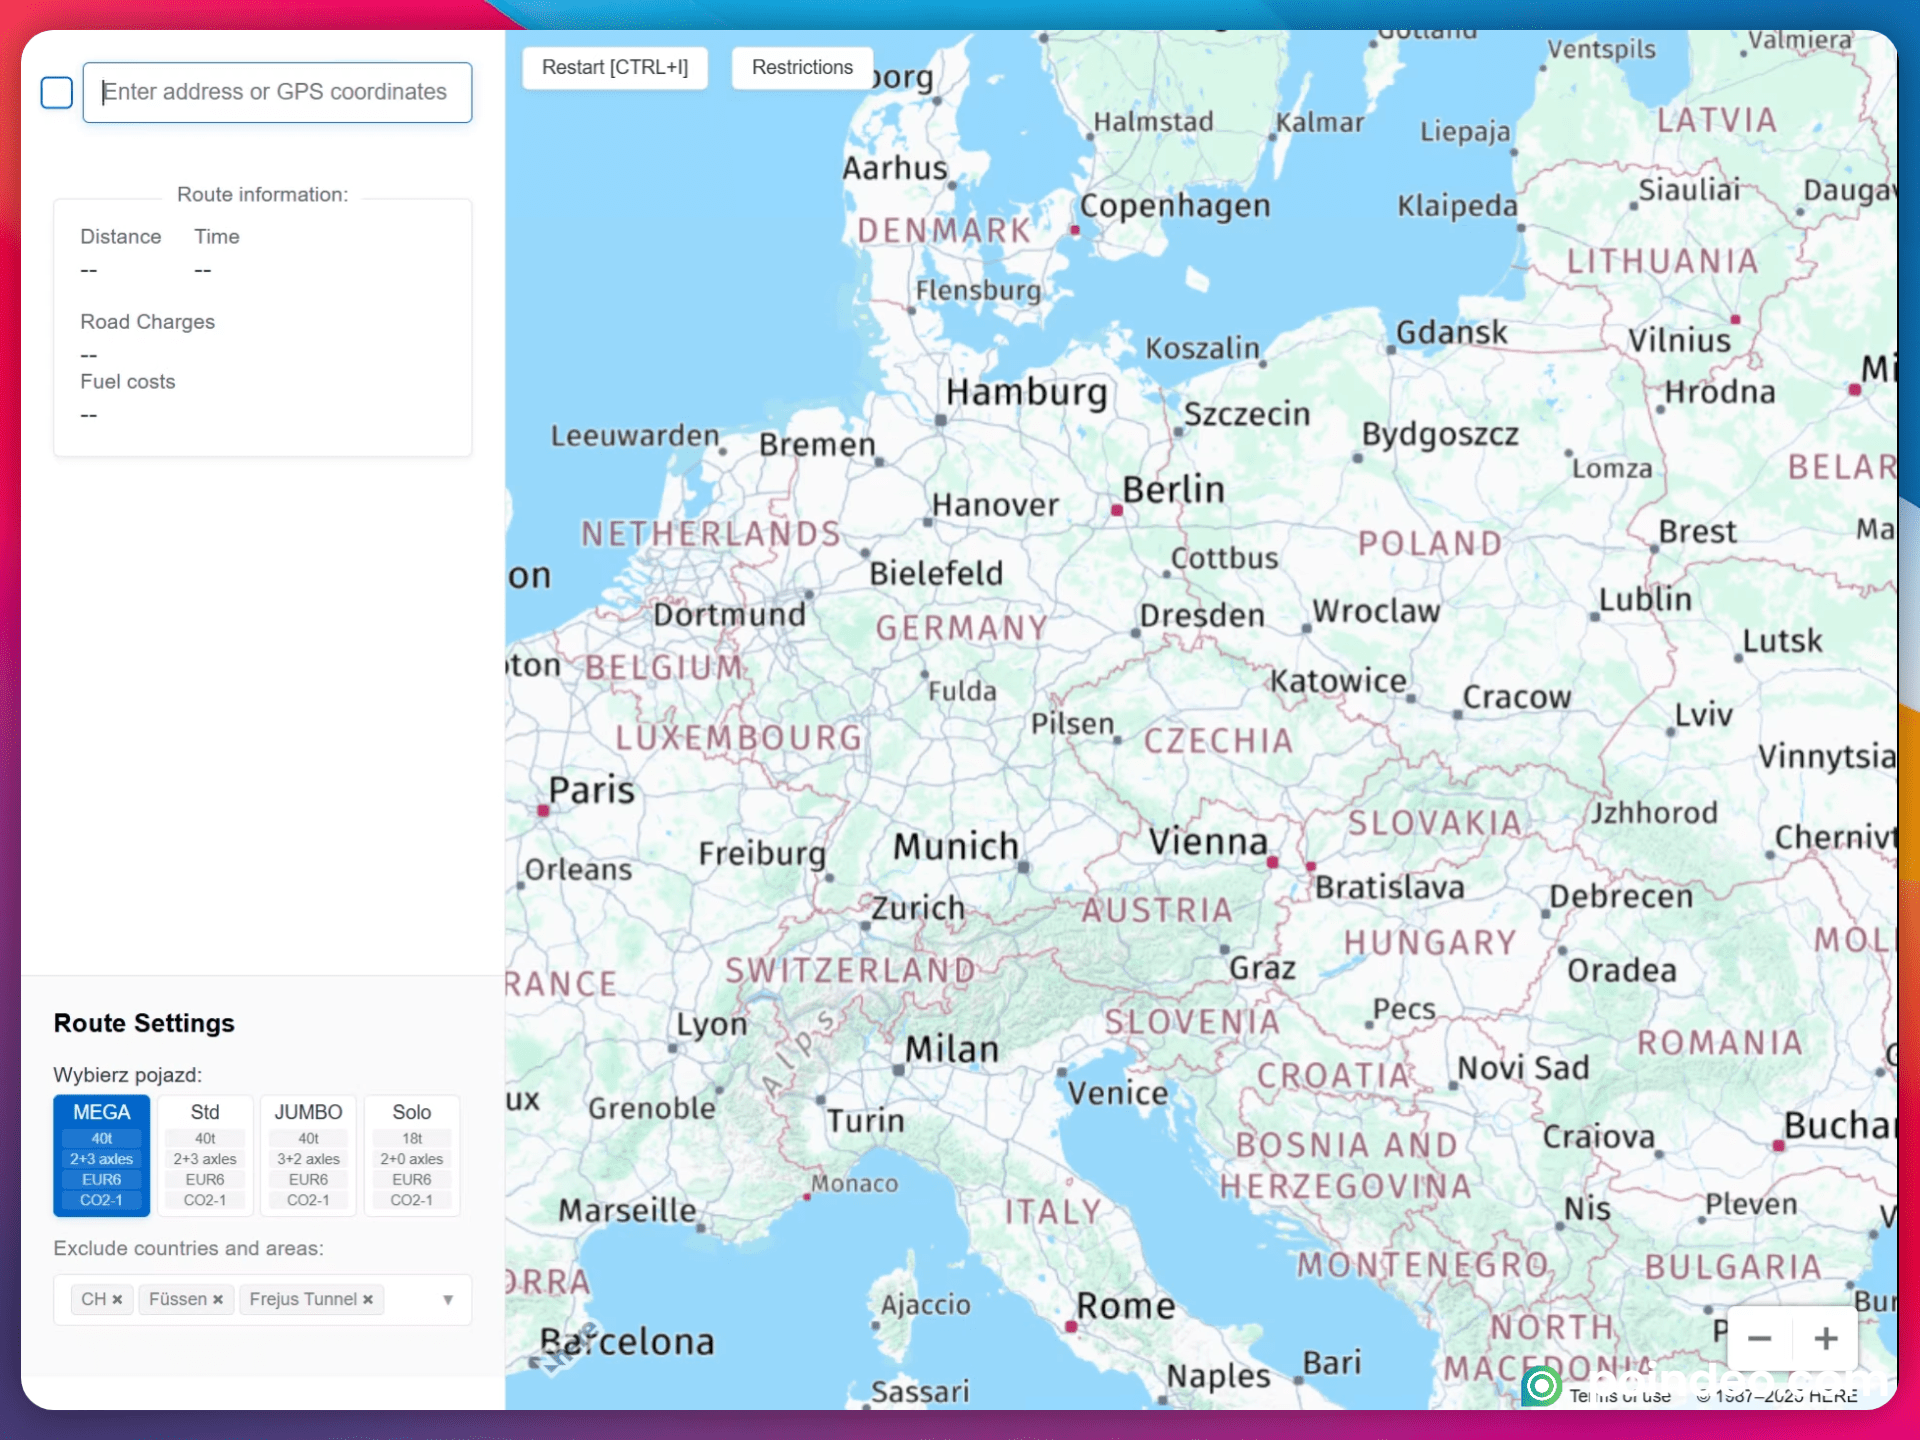Viewport: 1920px width, 1440px height.
Task: Zoom out of the map
Action: pos(1760,1338)
